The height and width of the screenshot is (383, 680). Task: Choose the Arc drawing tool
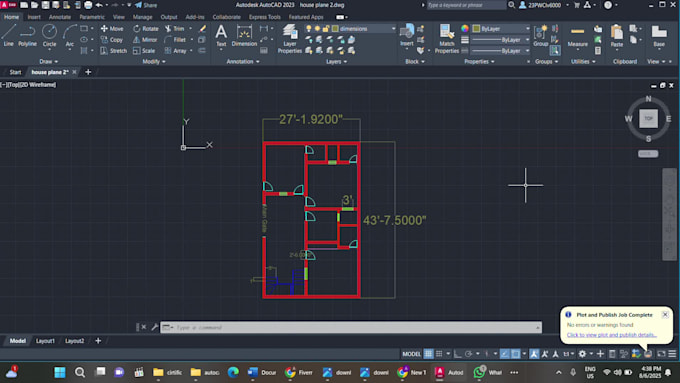69,35
